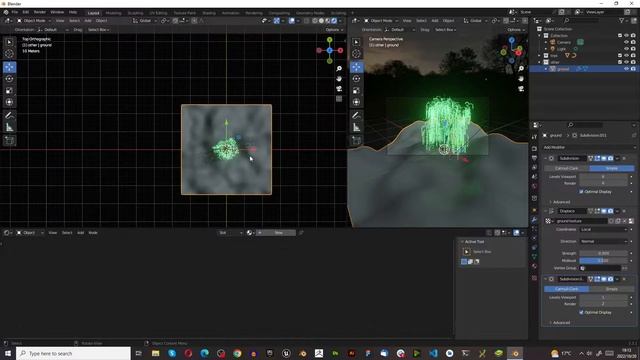This screenshot has height=360, width=640.
Task: Click the Windows Start button
Action: click(8, 353)
